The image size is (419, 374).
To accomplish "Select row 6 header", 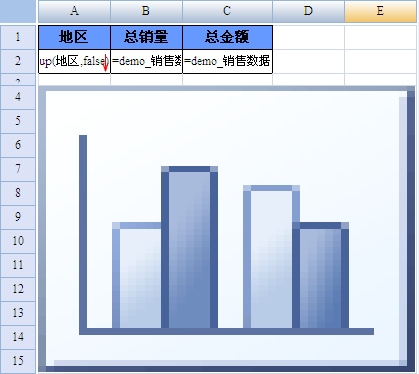I will [x=18, y=145].
